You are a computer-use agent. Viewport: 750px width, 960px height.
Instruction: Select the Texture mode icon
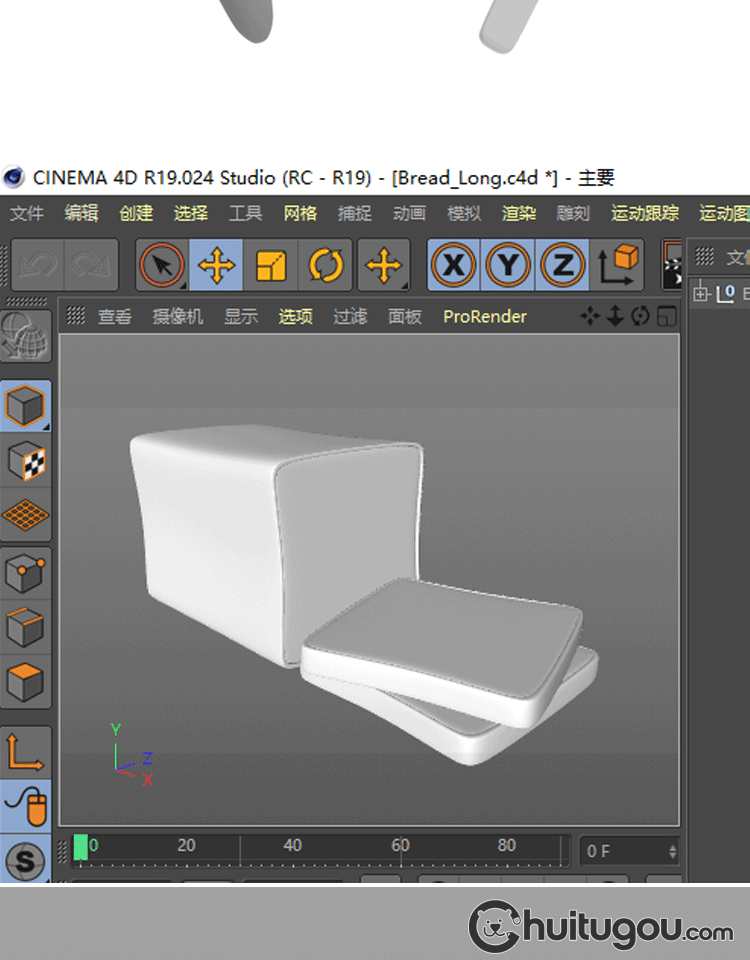point(25,461)
